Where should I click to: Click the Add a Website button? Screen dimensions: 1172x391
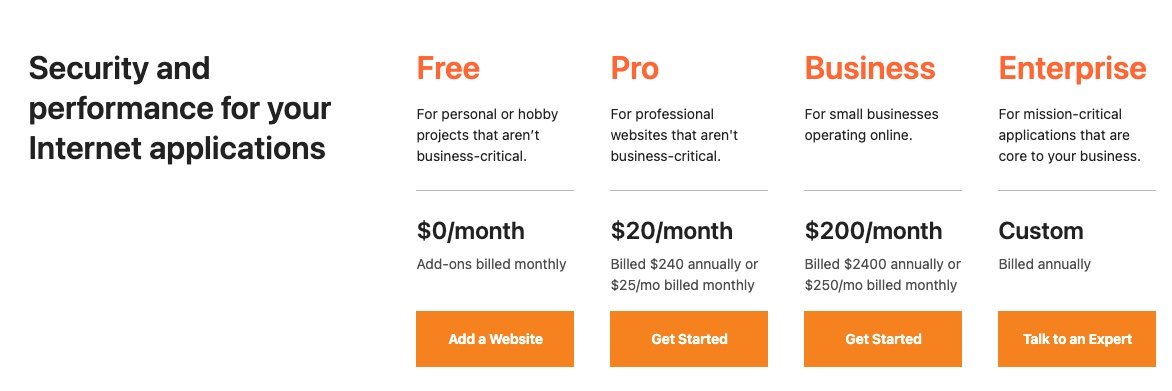[x=495, y=339]
